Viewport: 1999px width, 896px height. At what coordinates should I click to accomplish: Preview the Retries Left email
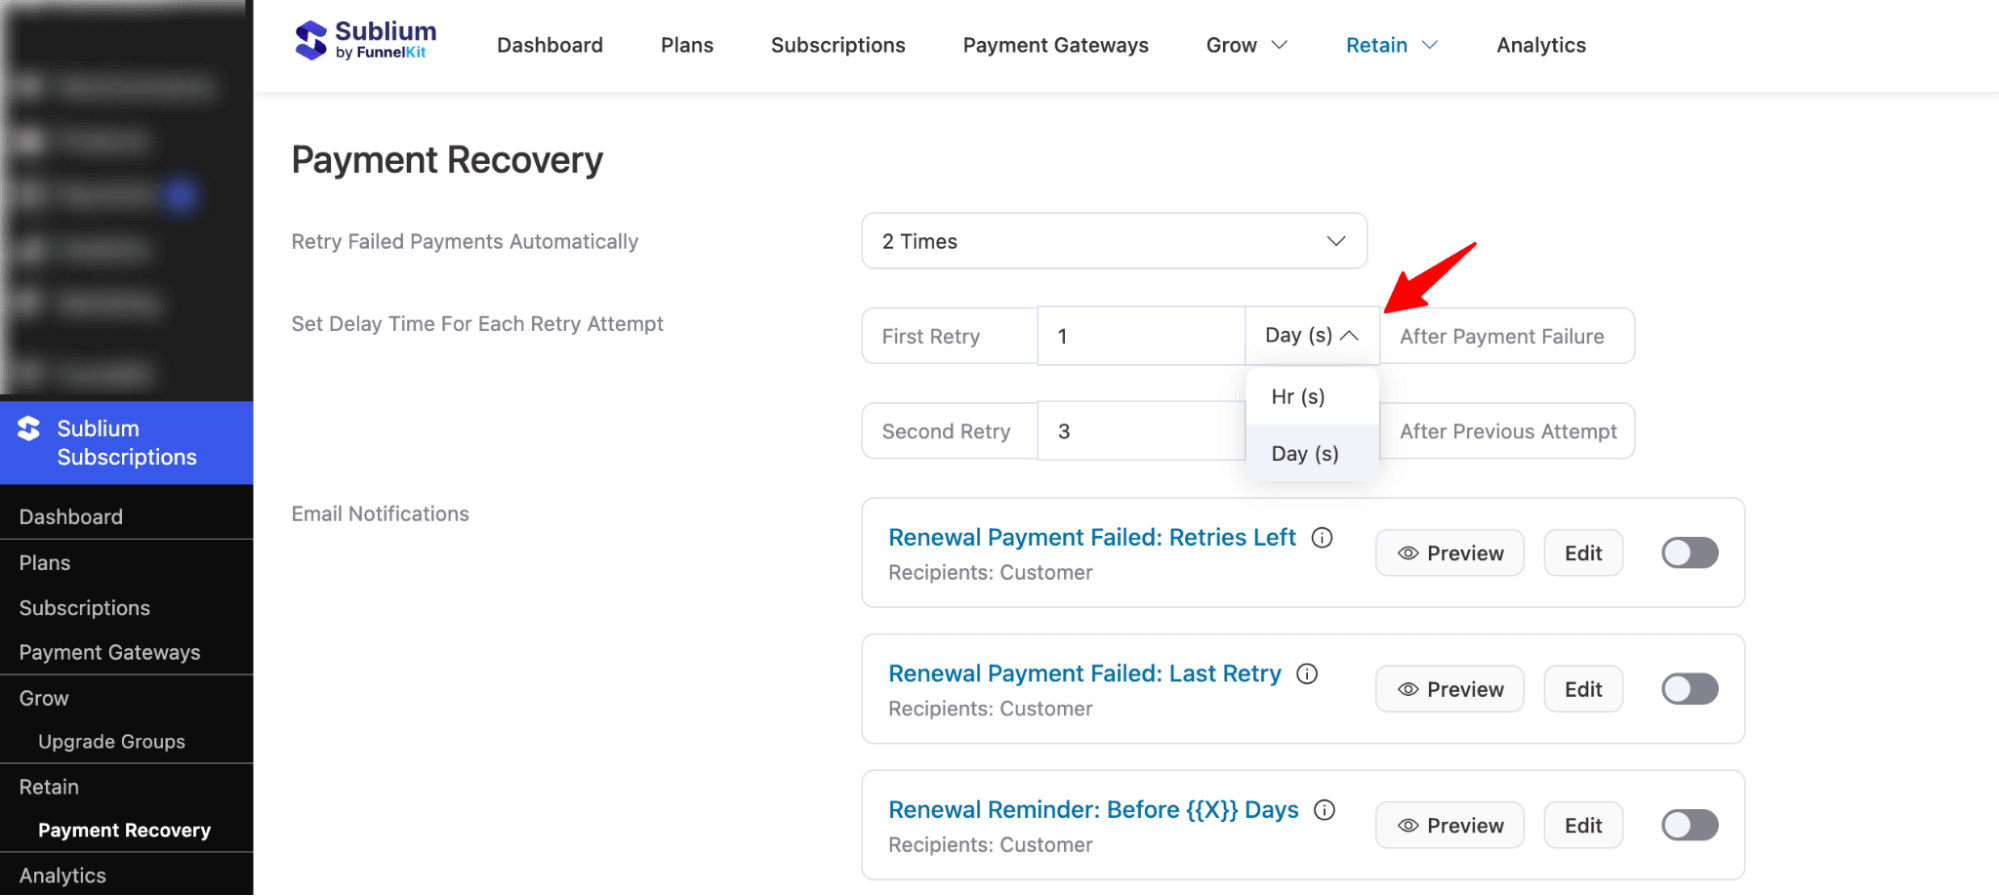pos(1449,553)
